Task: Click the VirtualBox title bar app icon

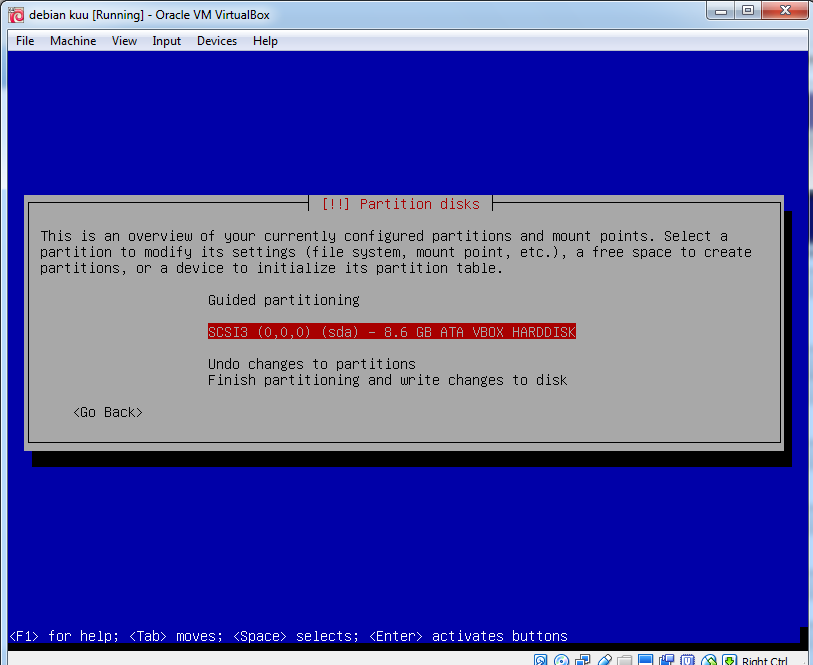Action: coord(17,15)
